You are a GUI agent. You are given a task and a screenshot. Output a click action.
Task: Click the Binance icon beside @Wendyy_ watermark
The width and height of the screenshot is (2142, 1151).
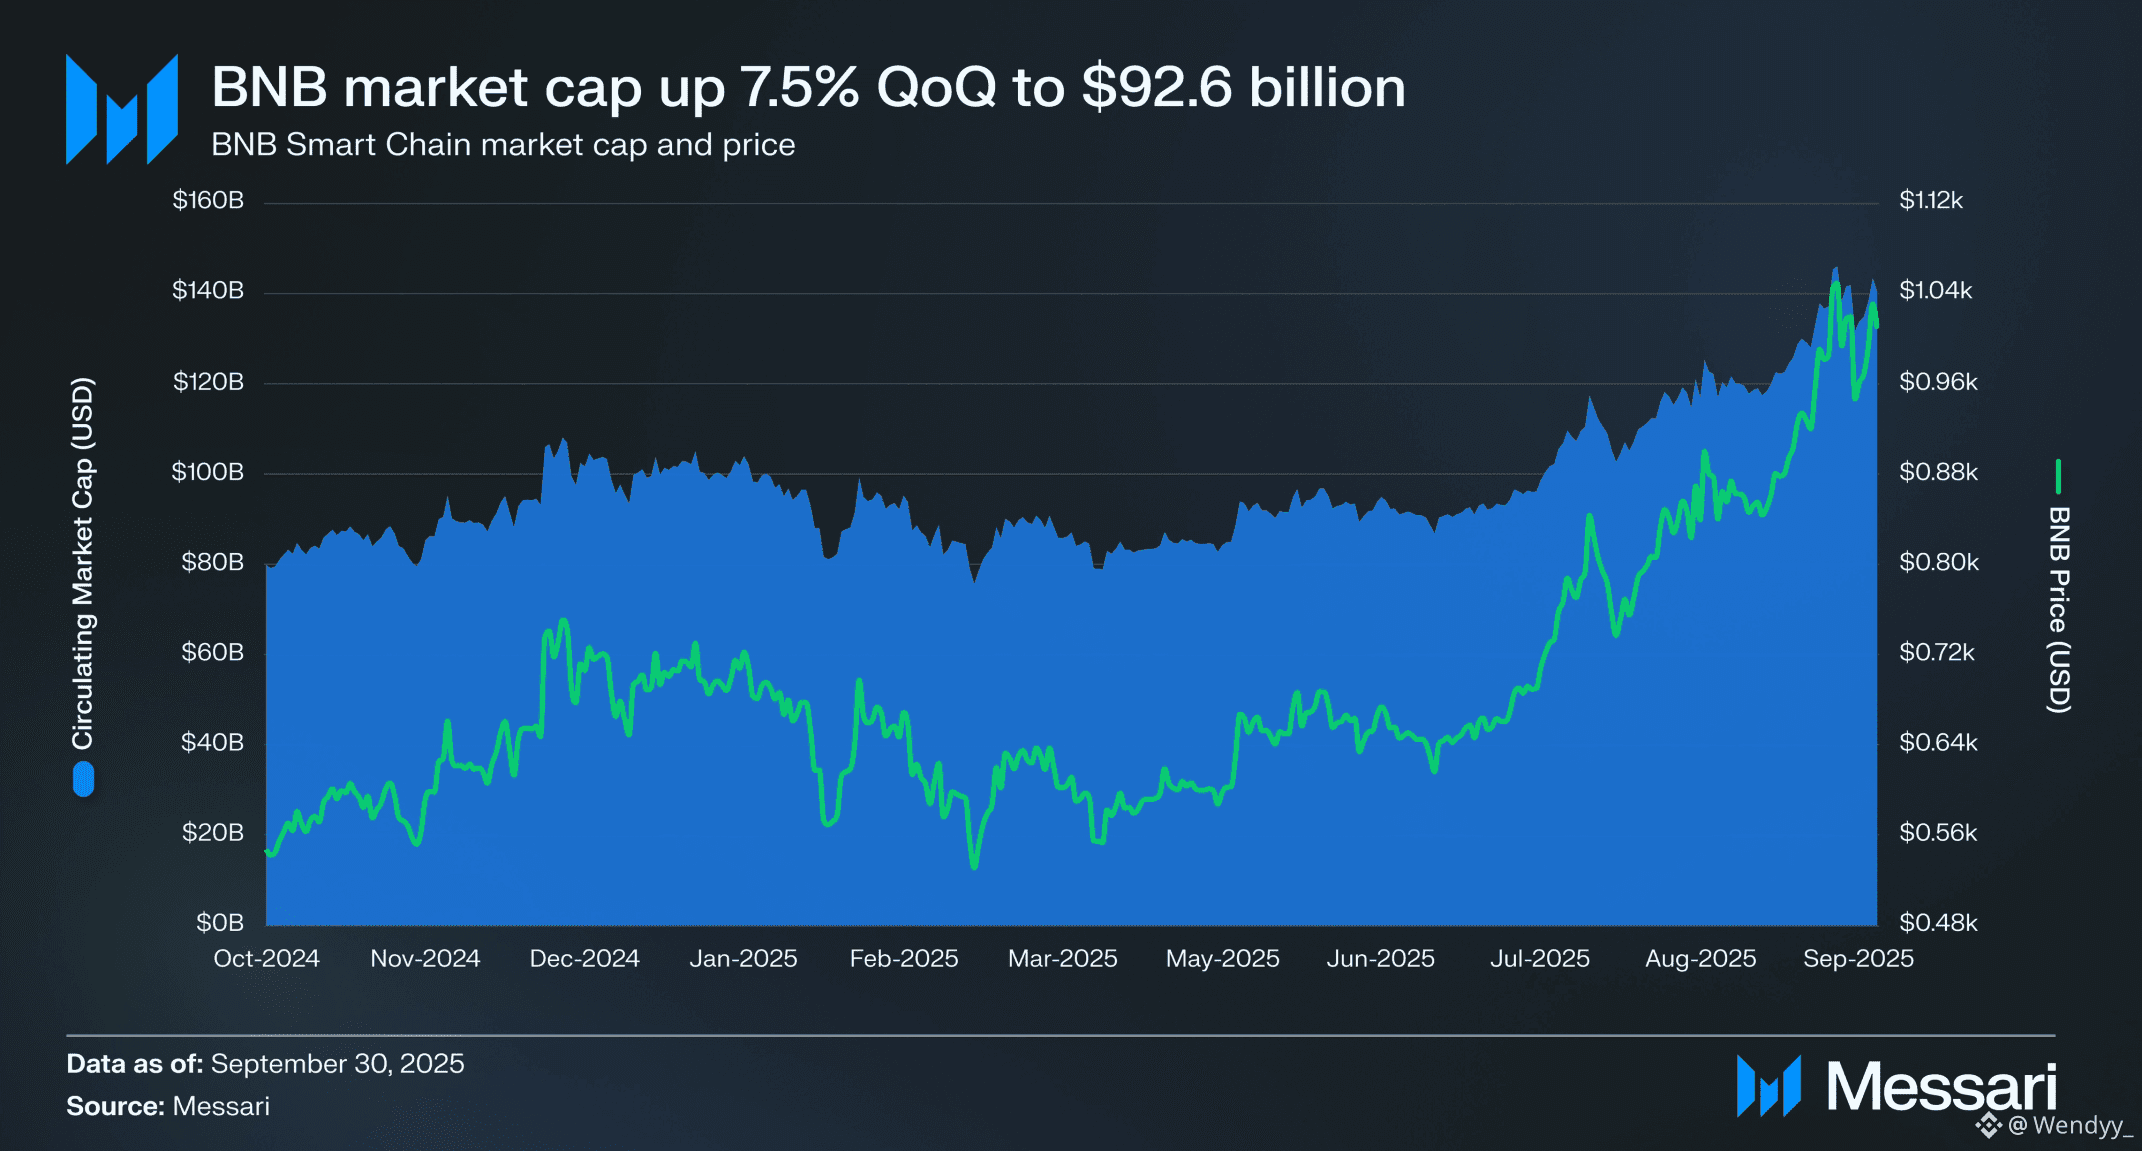[x=1988, y=1126]
